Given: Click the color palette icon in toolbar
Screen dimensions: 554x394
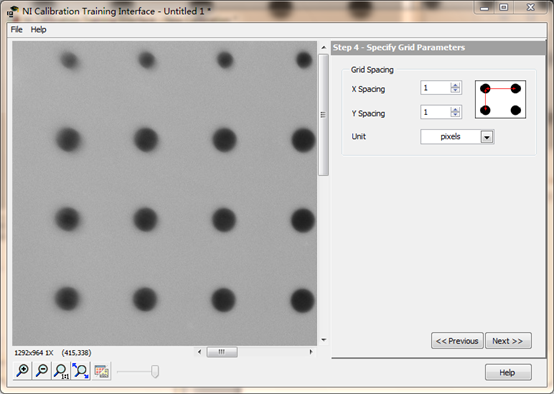Looking at the screenshot, I should (x=102, y=371).
